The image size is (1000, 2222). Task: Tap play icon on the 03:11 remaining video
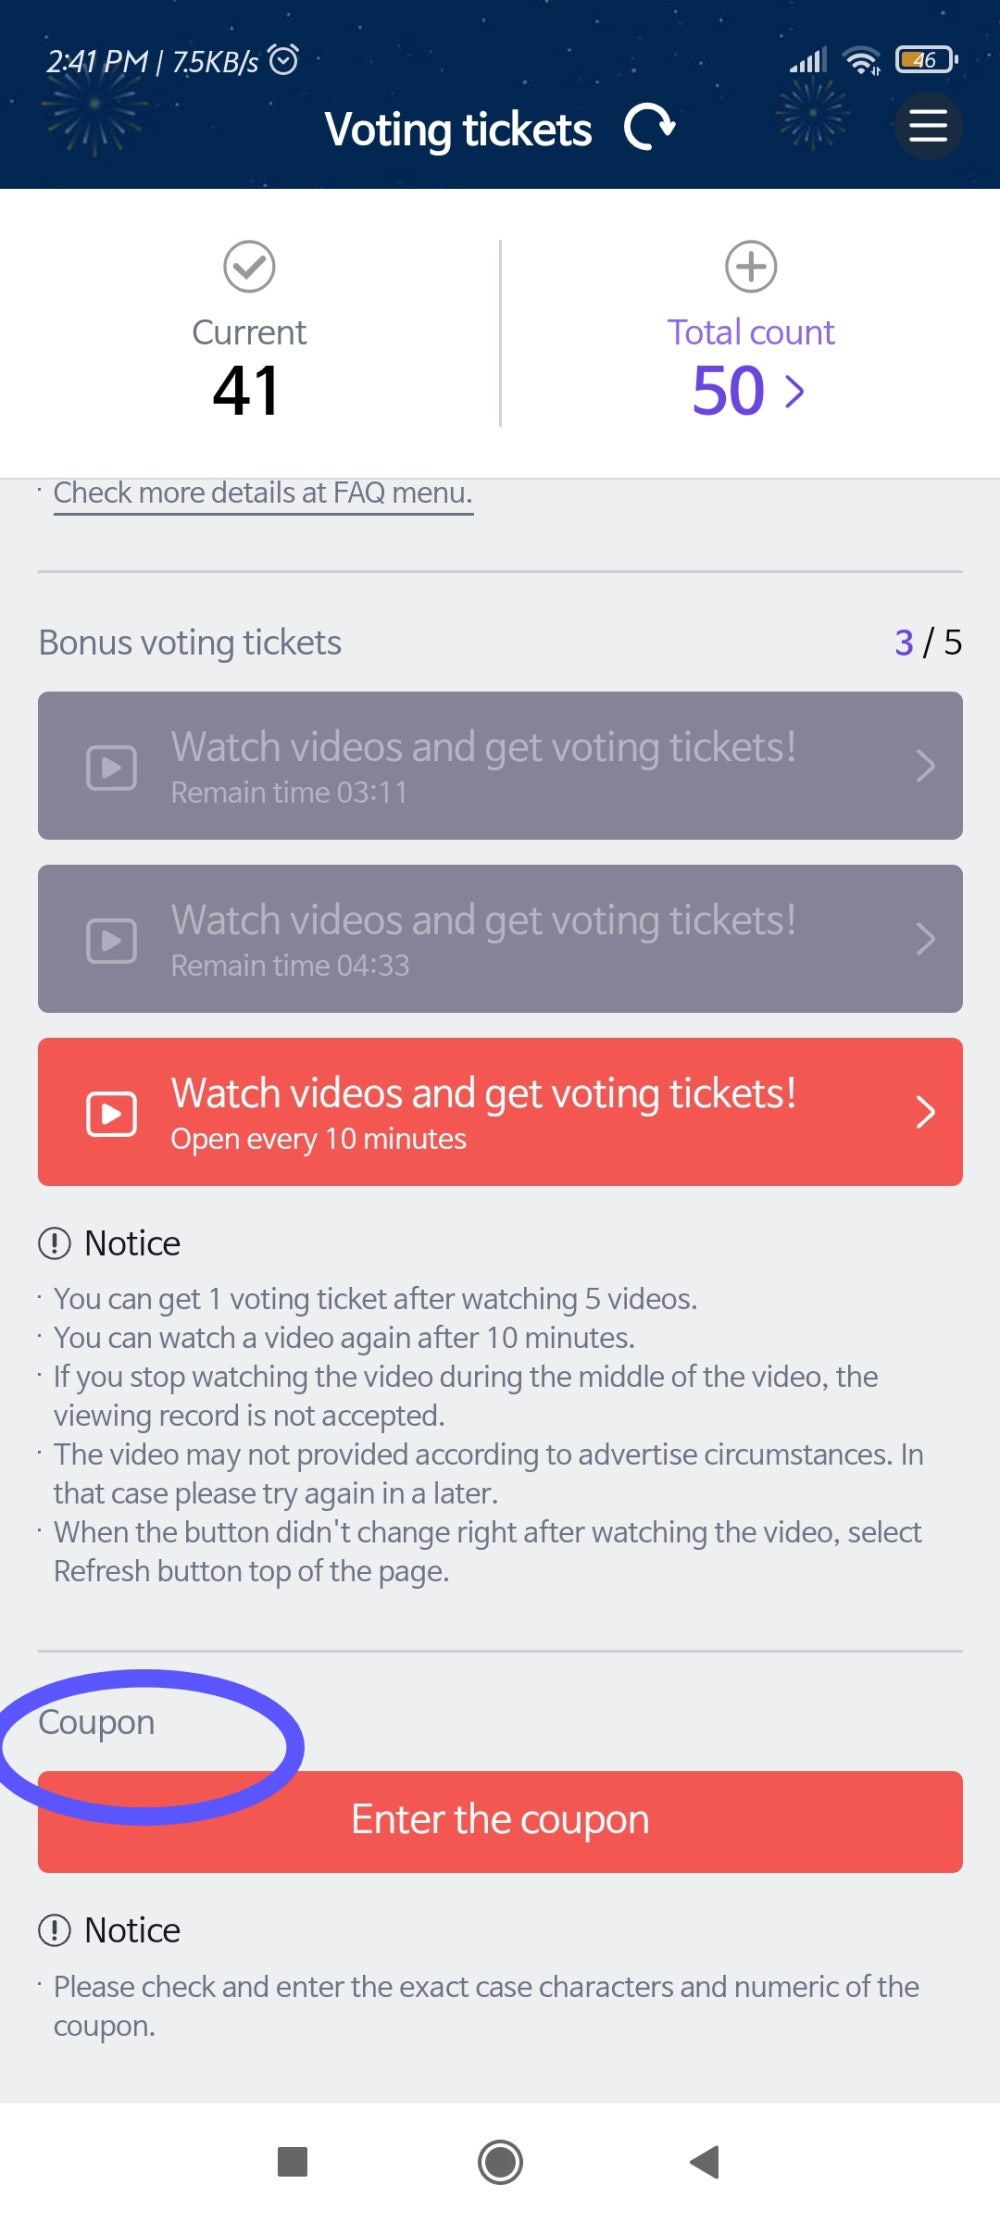[112, 767]
